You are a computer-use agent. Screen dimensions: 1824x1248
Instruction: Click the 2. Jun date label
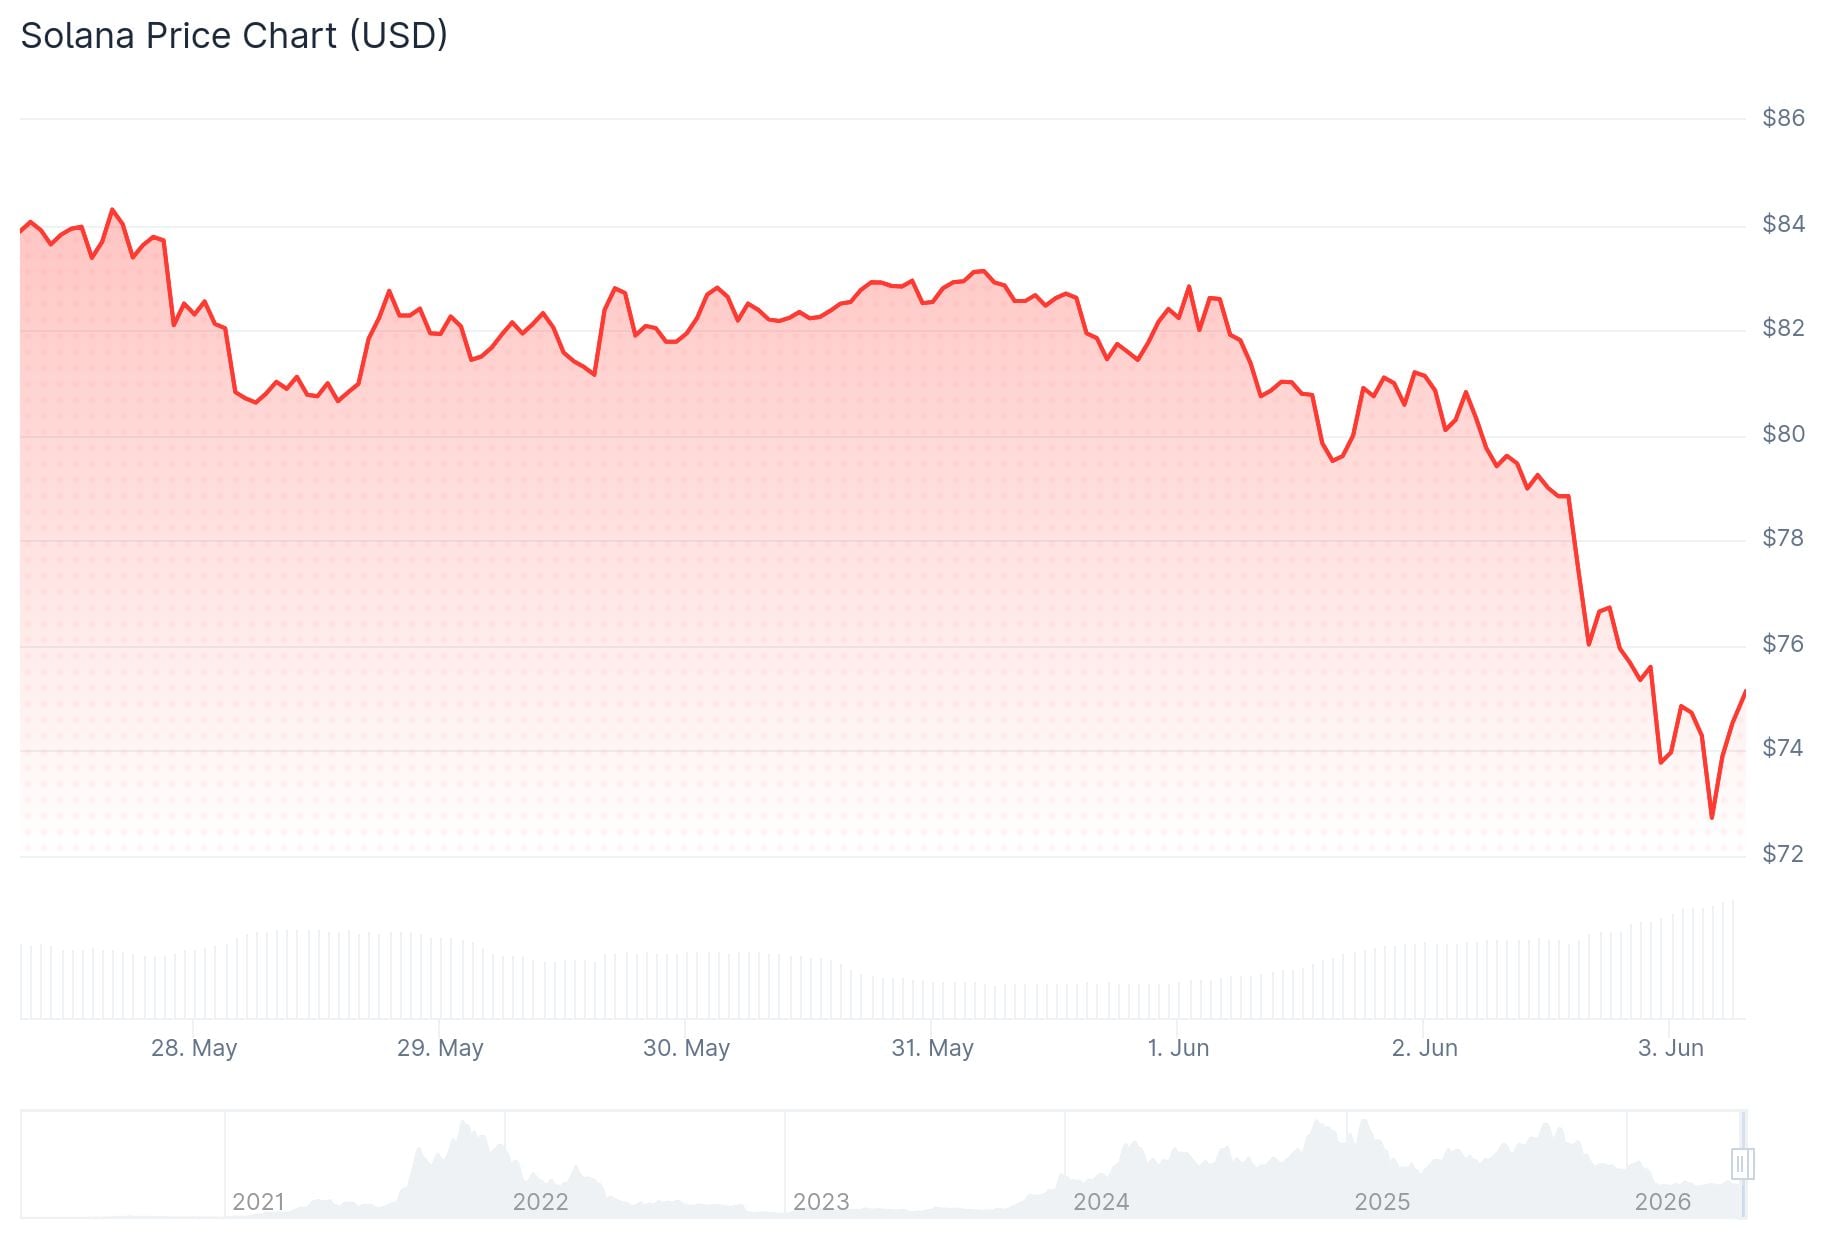tap(1425, 1048)
